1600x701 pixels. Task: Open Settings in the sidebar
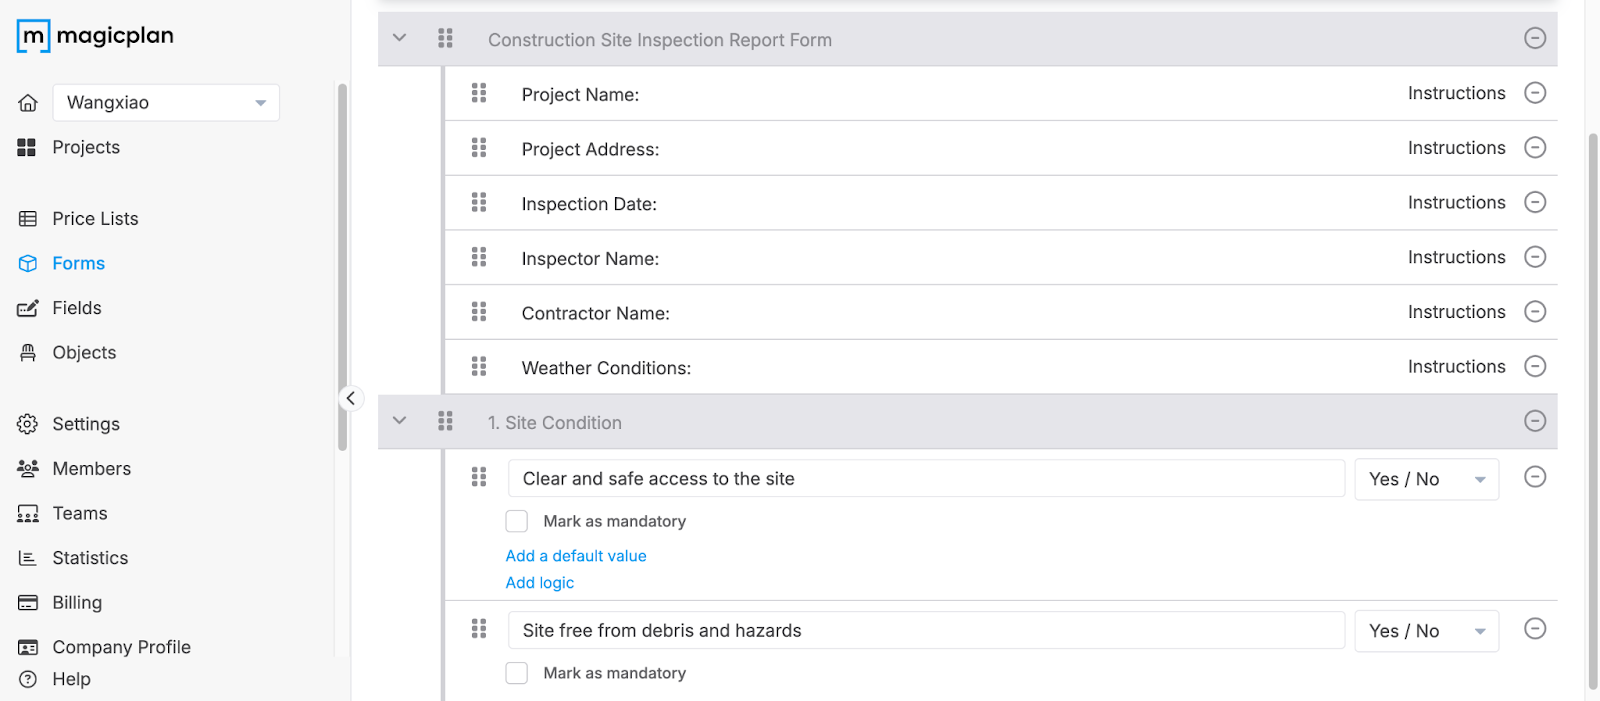click(86, 424)
